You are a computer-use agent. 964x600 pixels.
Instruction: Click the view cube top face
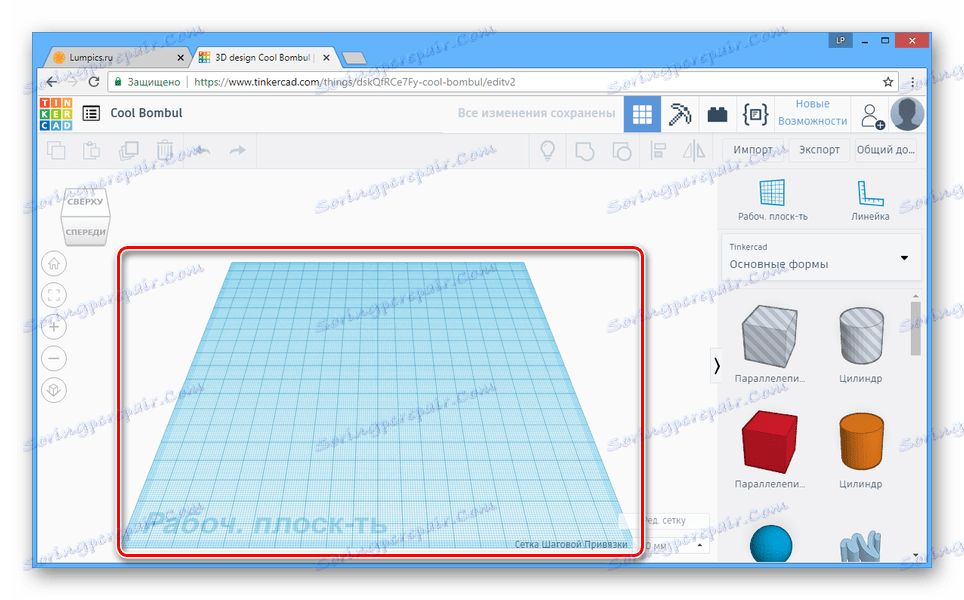click(x=85, y=202)
